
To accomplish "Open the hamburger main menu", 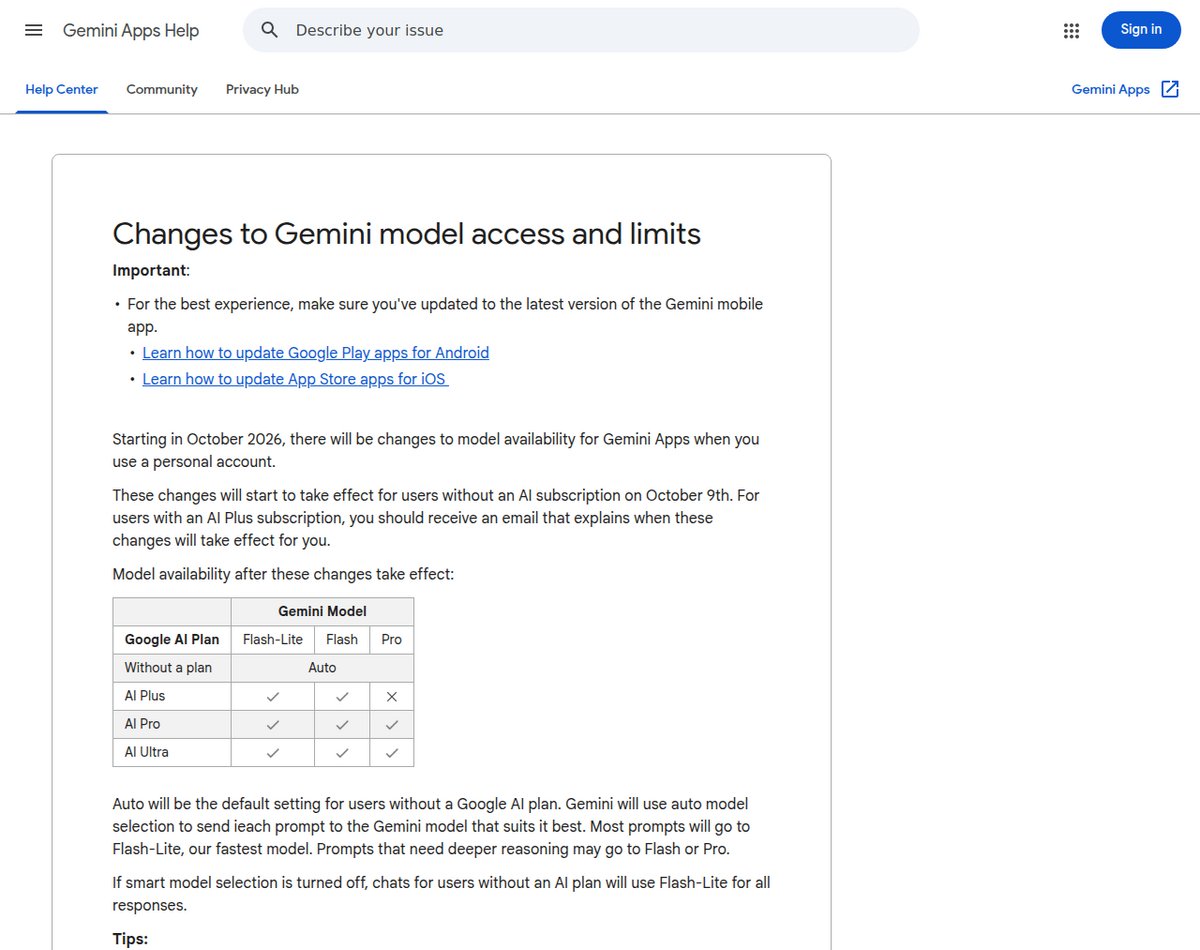I will tap(33, 30).
